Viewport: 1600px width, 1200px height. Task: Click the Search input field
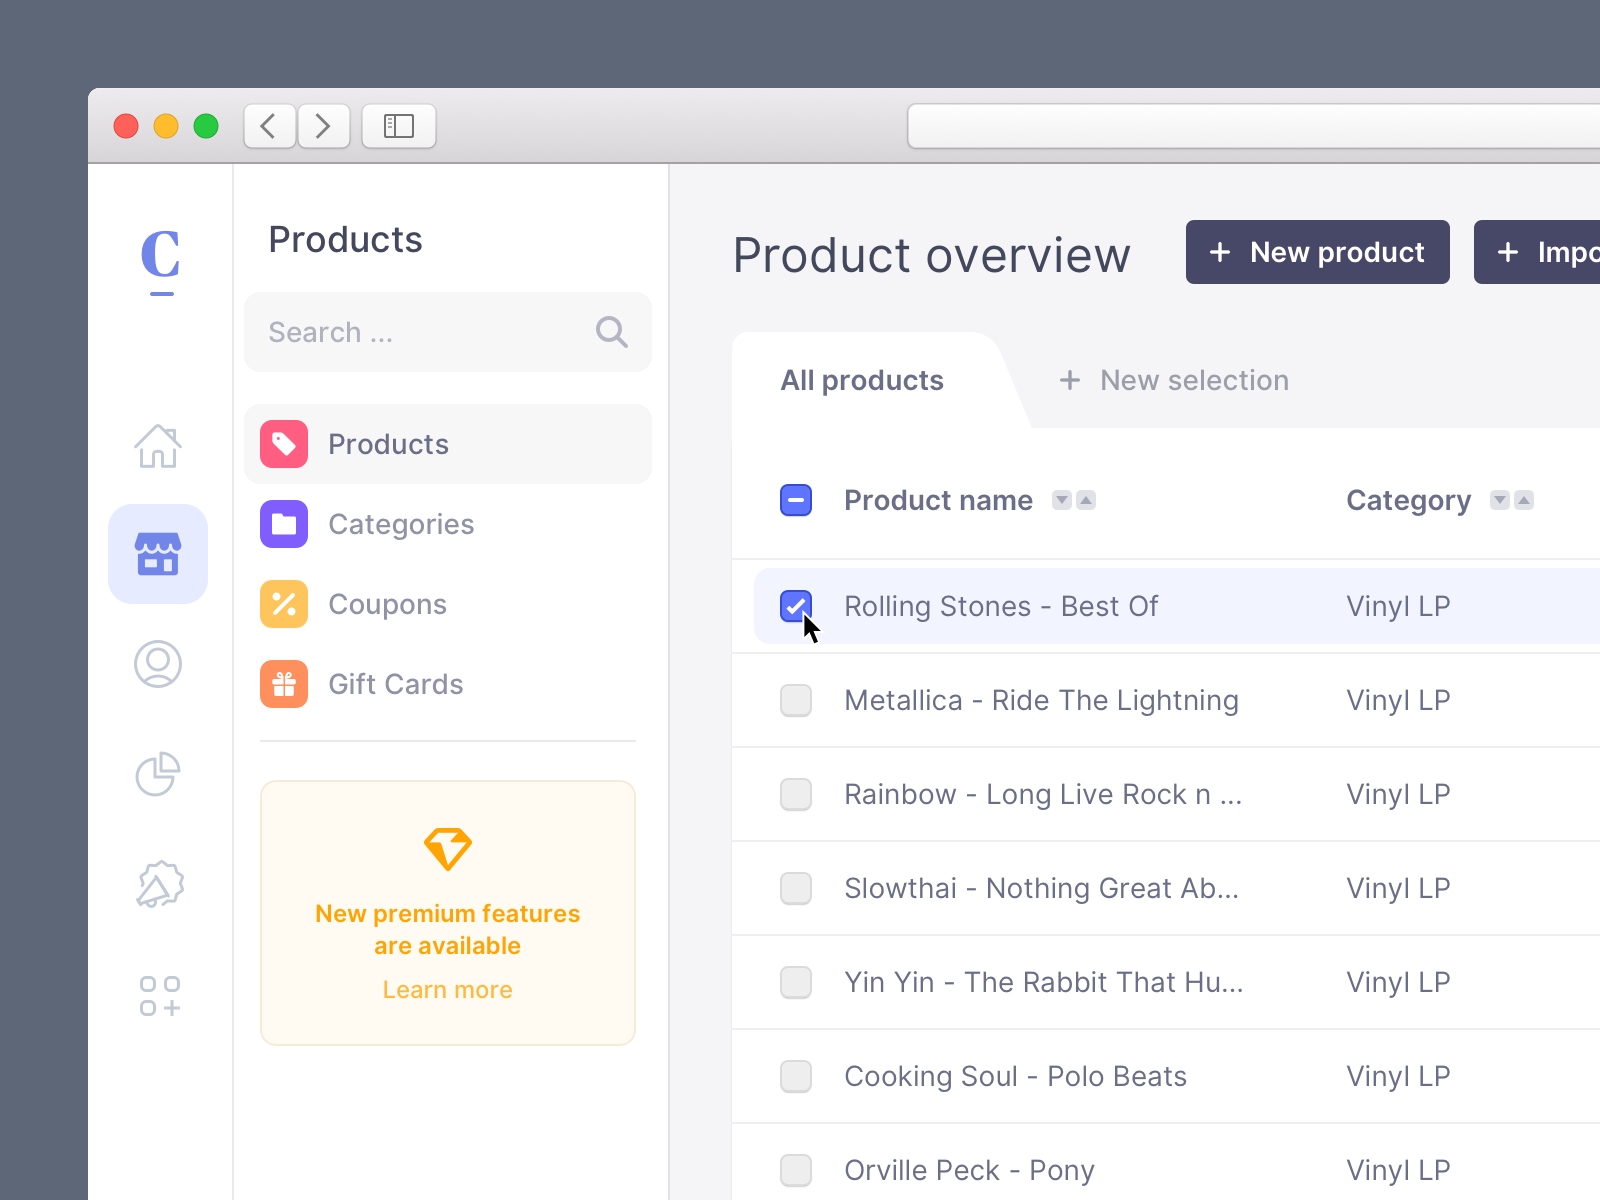coord(448,332)
